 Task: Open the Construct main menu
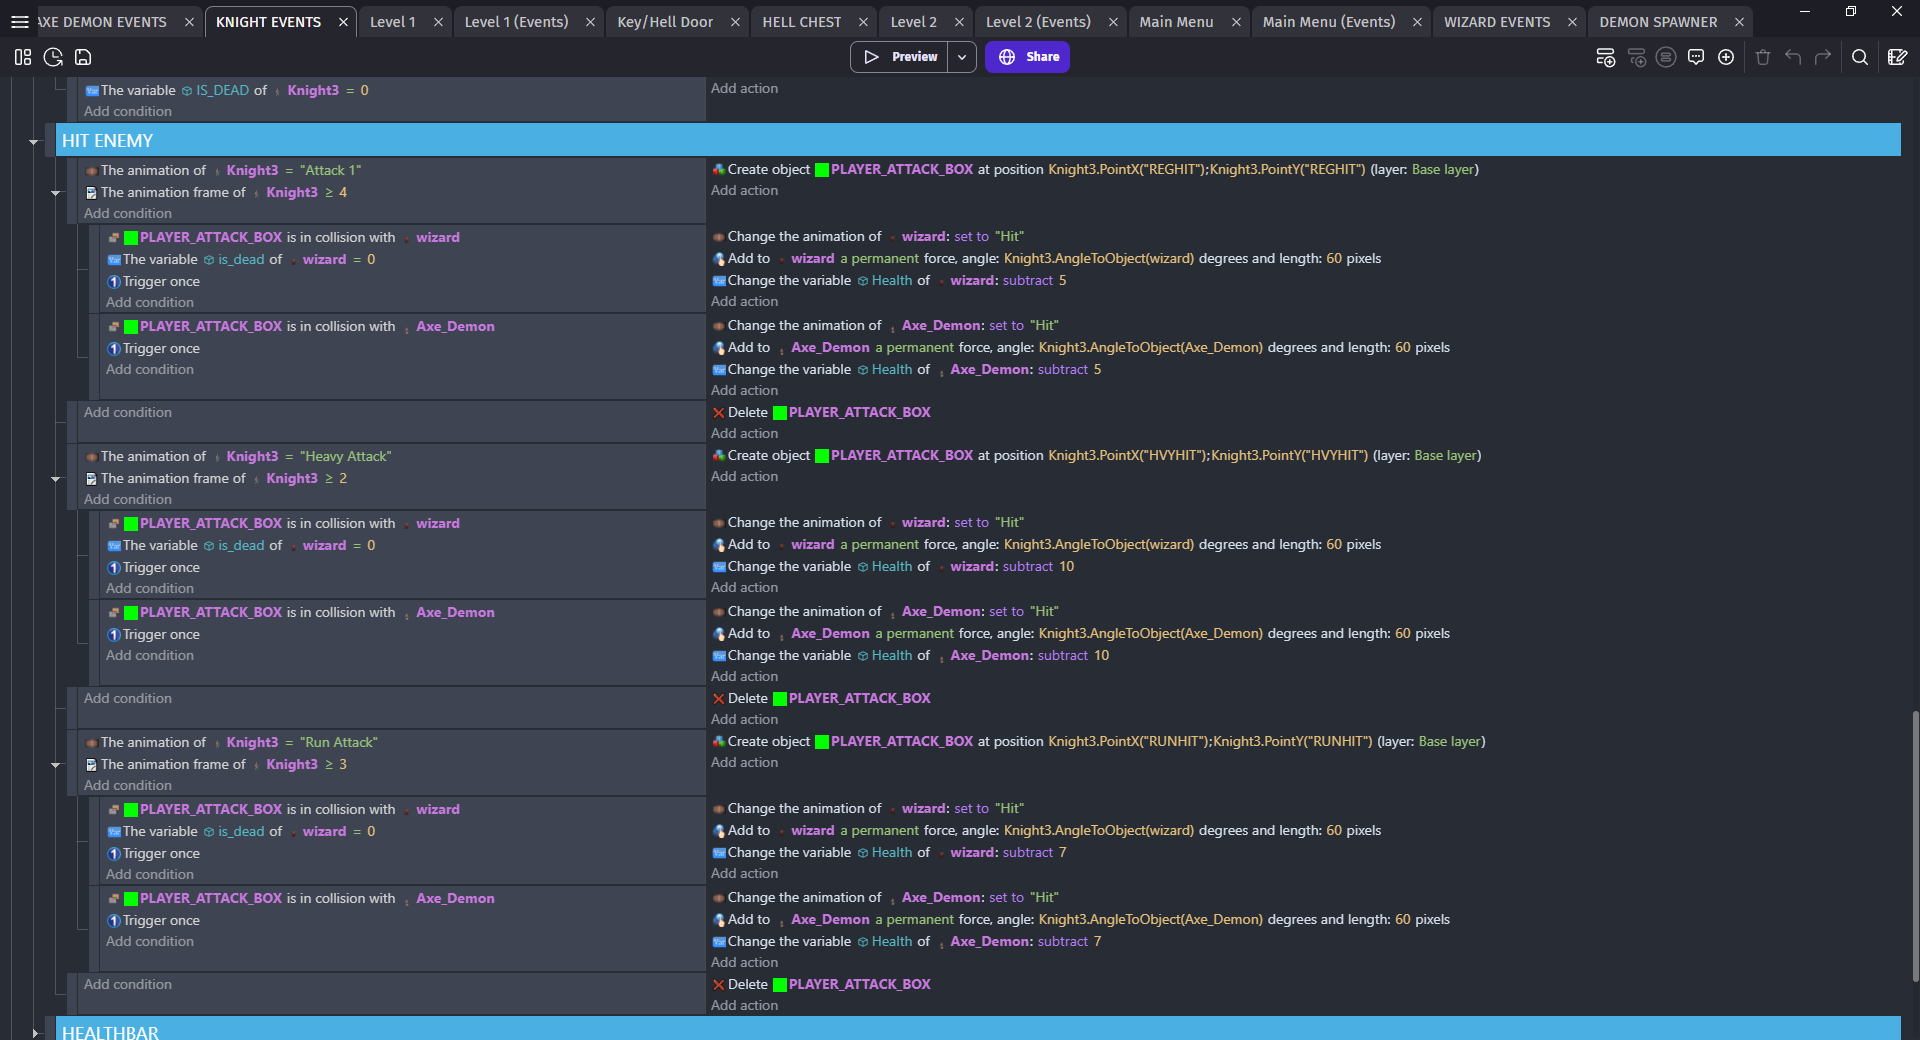[x=19, y=23]
